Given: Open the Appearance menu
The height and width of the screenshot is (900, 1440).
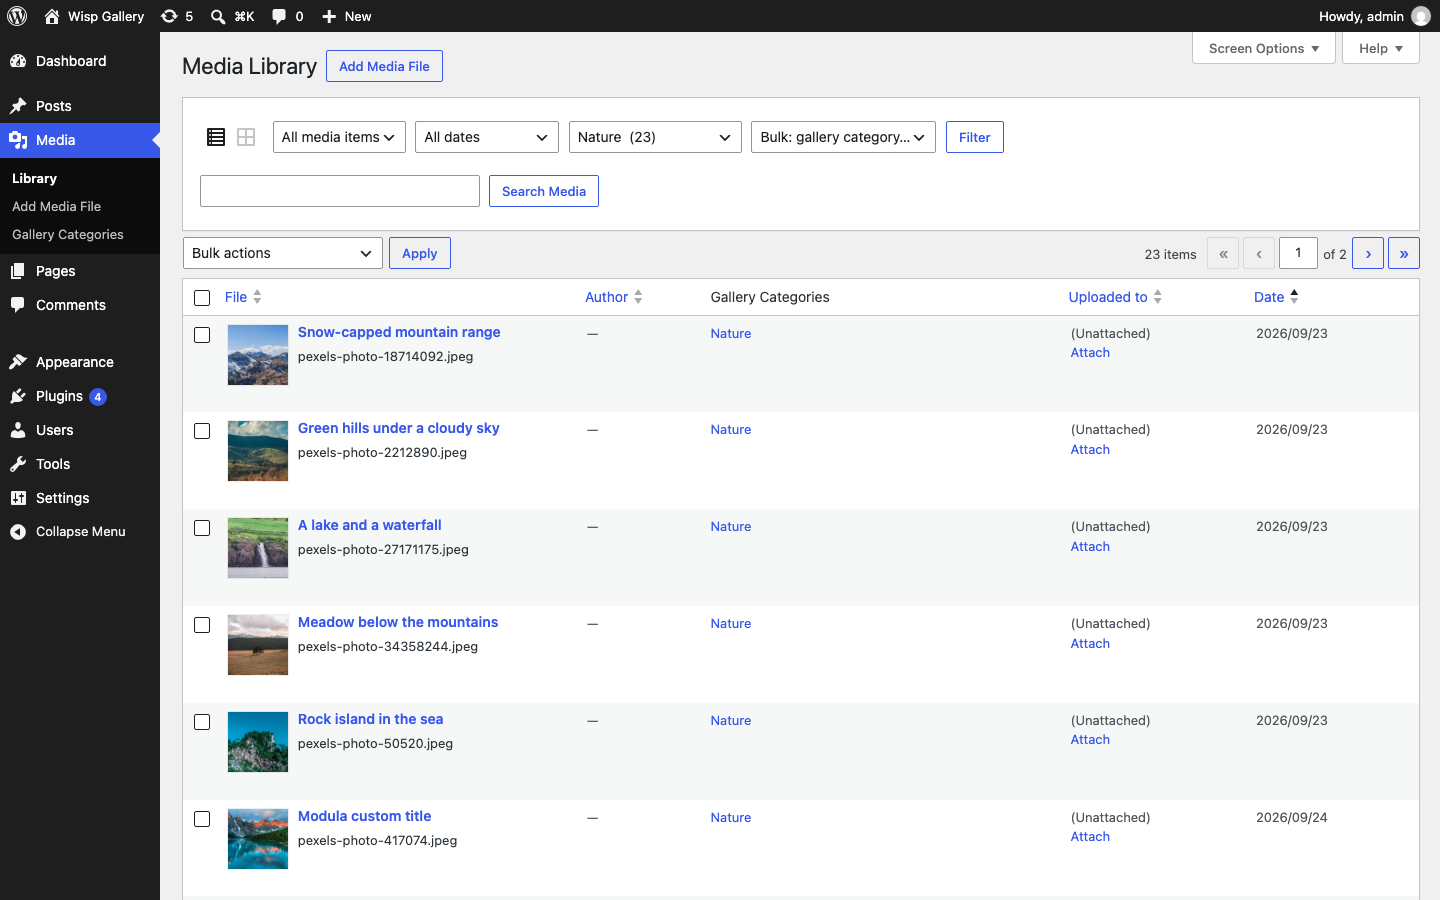Looking at the screenshot, I should tap(80, 362).
